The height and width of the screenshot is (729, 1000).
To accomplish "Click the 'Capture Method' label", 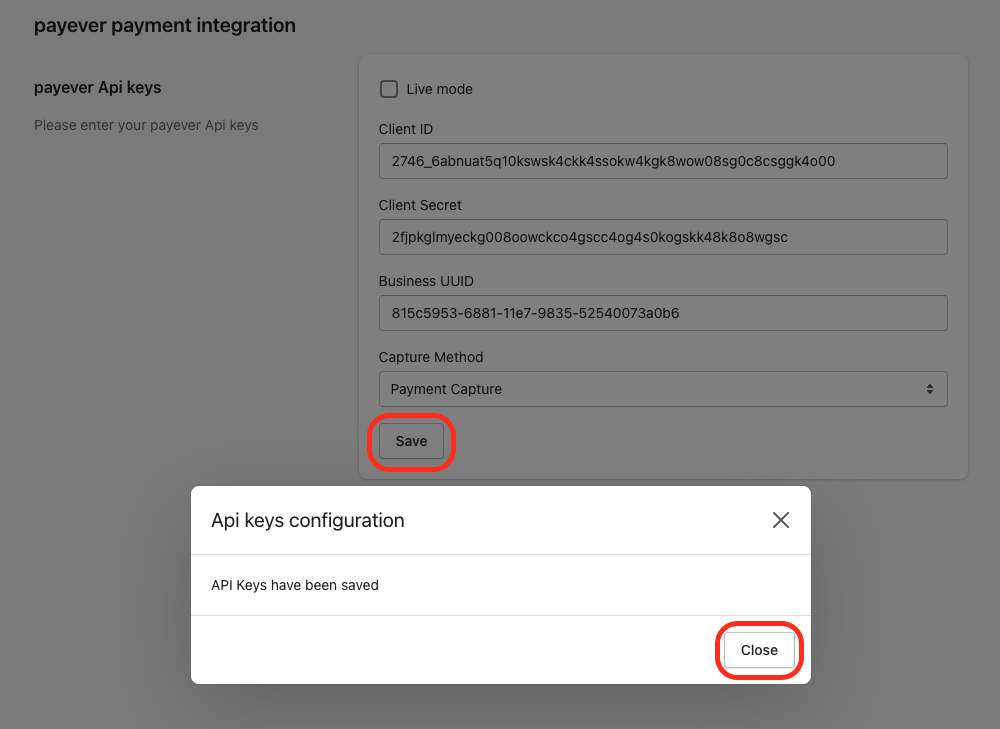I will click(x=430, y=357).
